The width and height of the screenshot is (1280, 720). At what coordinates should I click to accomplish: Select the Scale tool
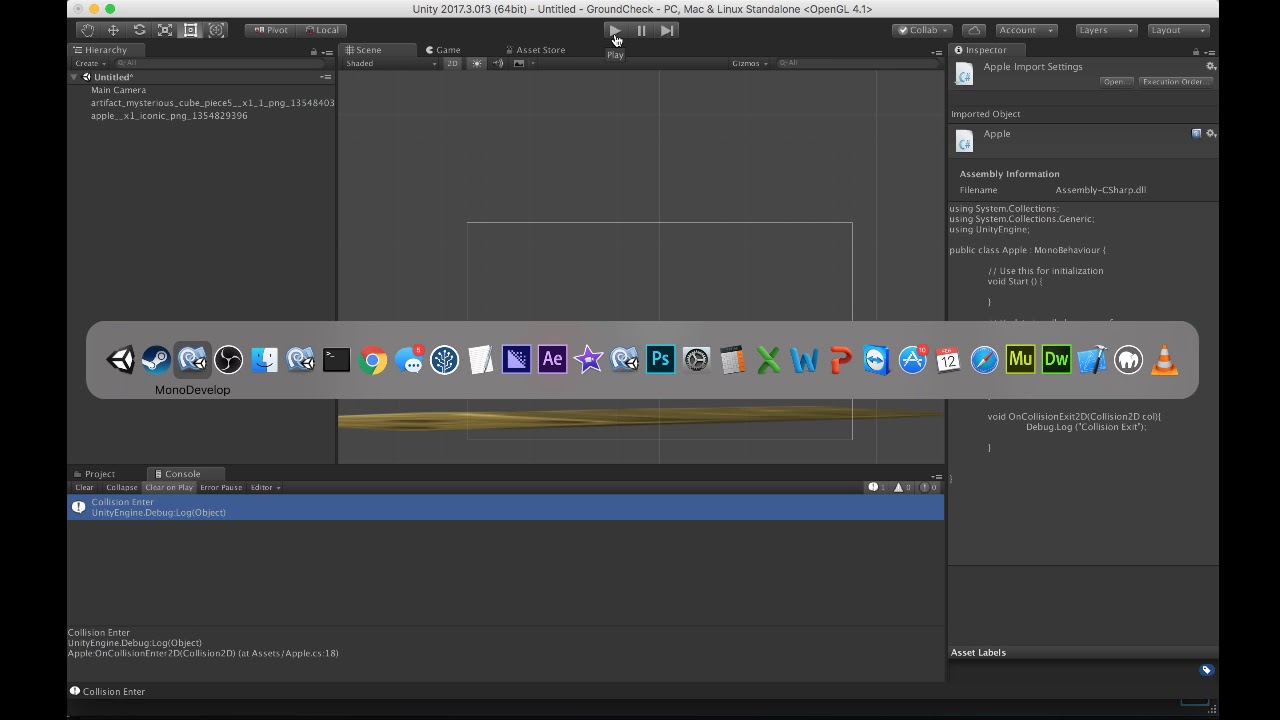coord(165,30)
